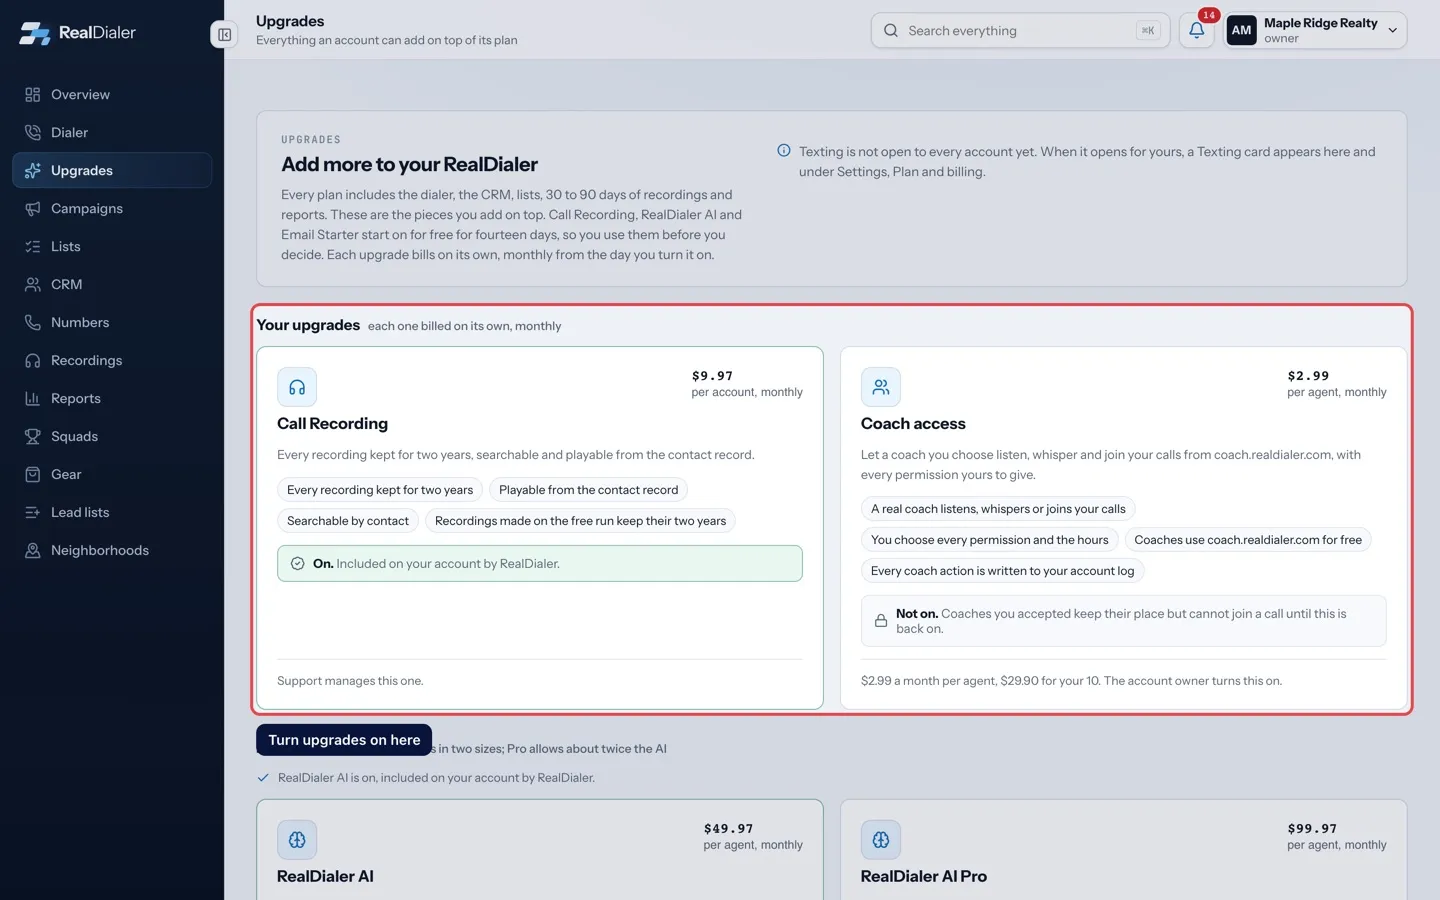Click the Campaigns megaphone icon in the sidebar
The width and height of the screenshot is (1440, 900).
[x=33, y=209]
